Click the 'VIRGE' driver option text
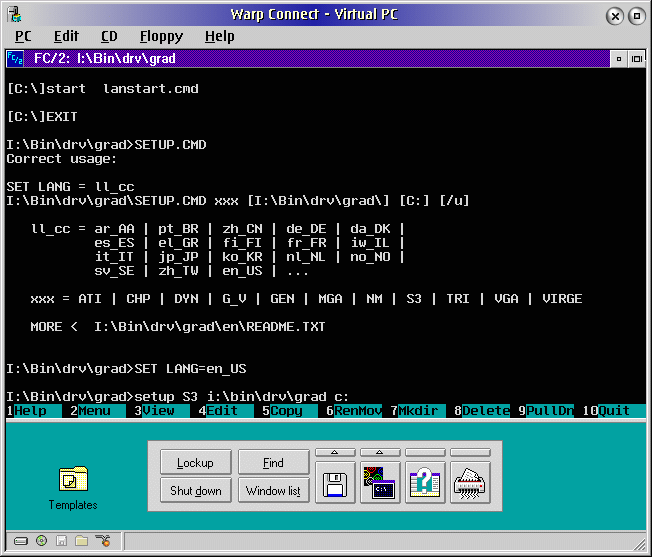The height and width of the screenshot is (557, 652). pos(562,299)
